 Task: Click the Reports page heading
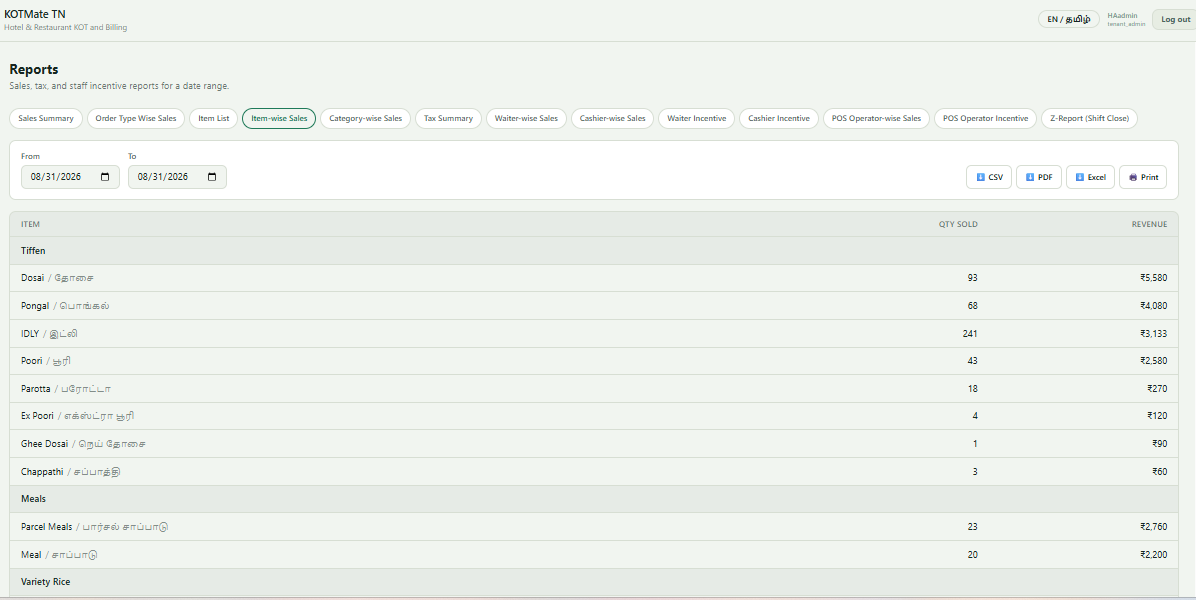pyautogui.click(x=34, y=69)
